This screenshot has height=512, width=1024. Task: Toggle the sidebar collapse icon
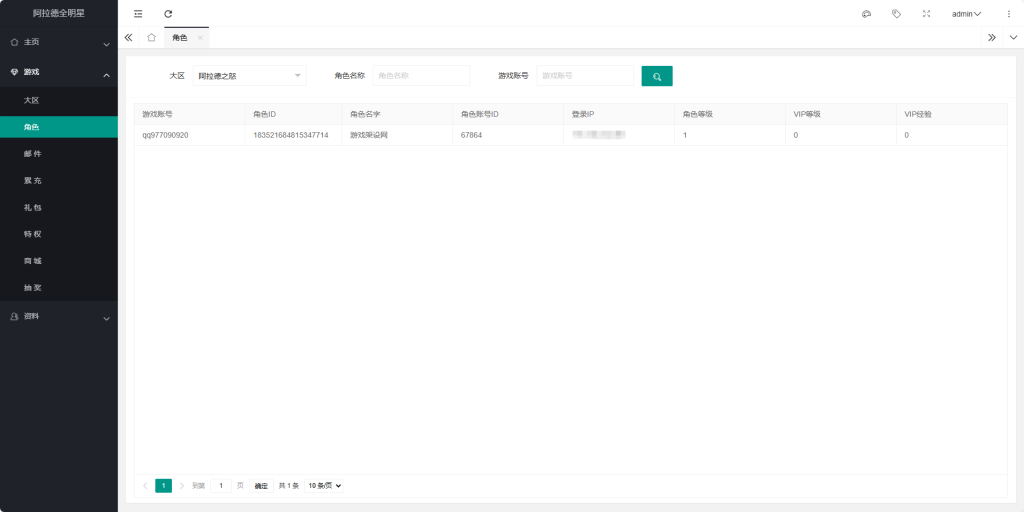[x=138, y=14]
